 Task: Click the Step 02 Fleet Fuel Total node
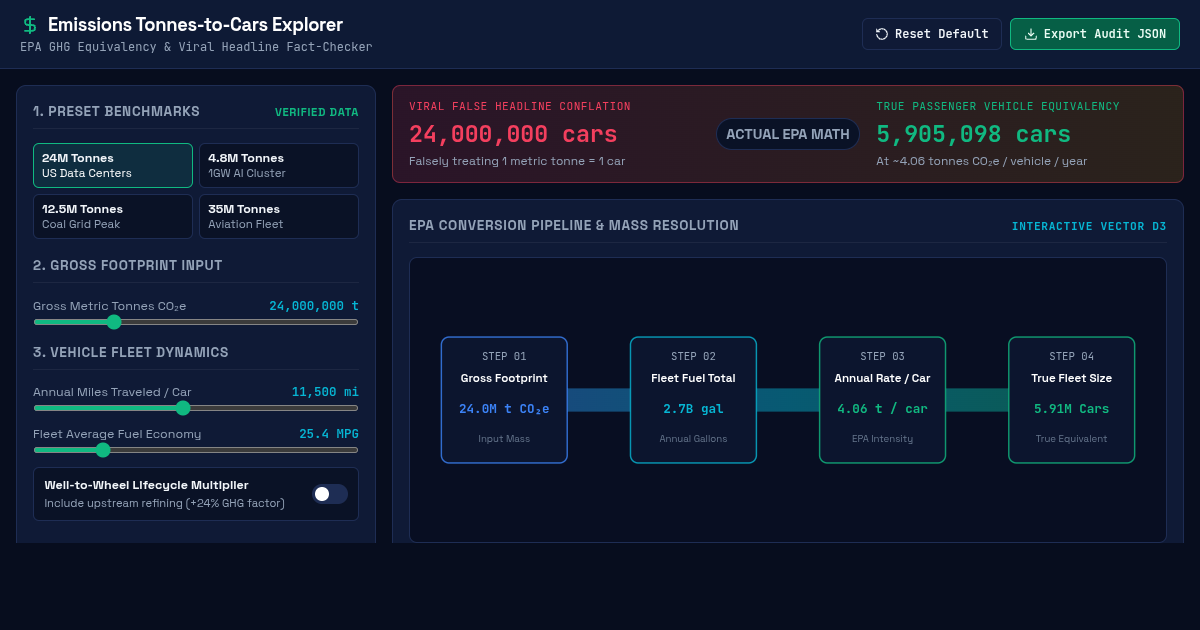coord(693,400)
